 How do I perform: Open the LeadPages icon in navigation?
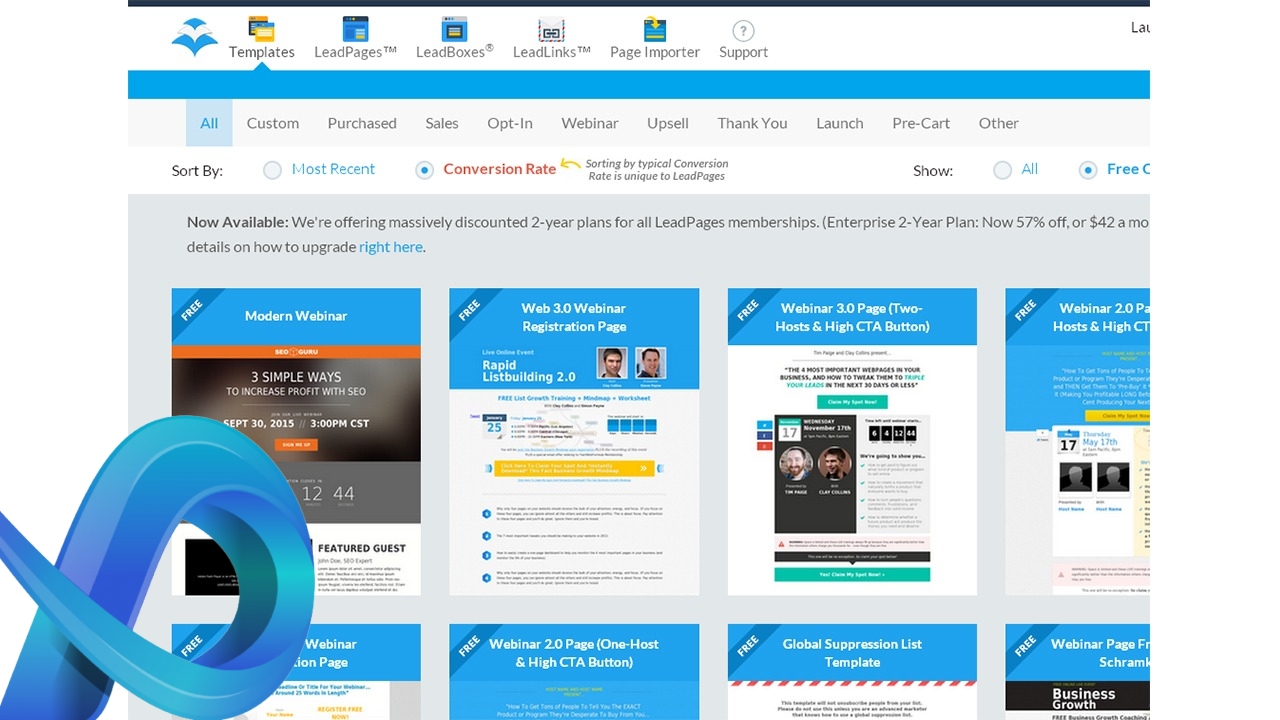[x=355, y=29]
